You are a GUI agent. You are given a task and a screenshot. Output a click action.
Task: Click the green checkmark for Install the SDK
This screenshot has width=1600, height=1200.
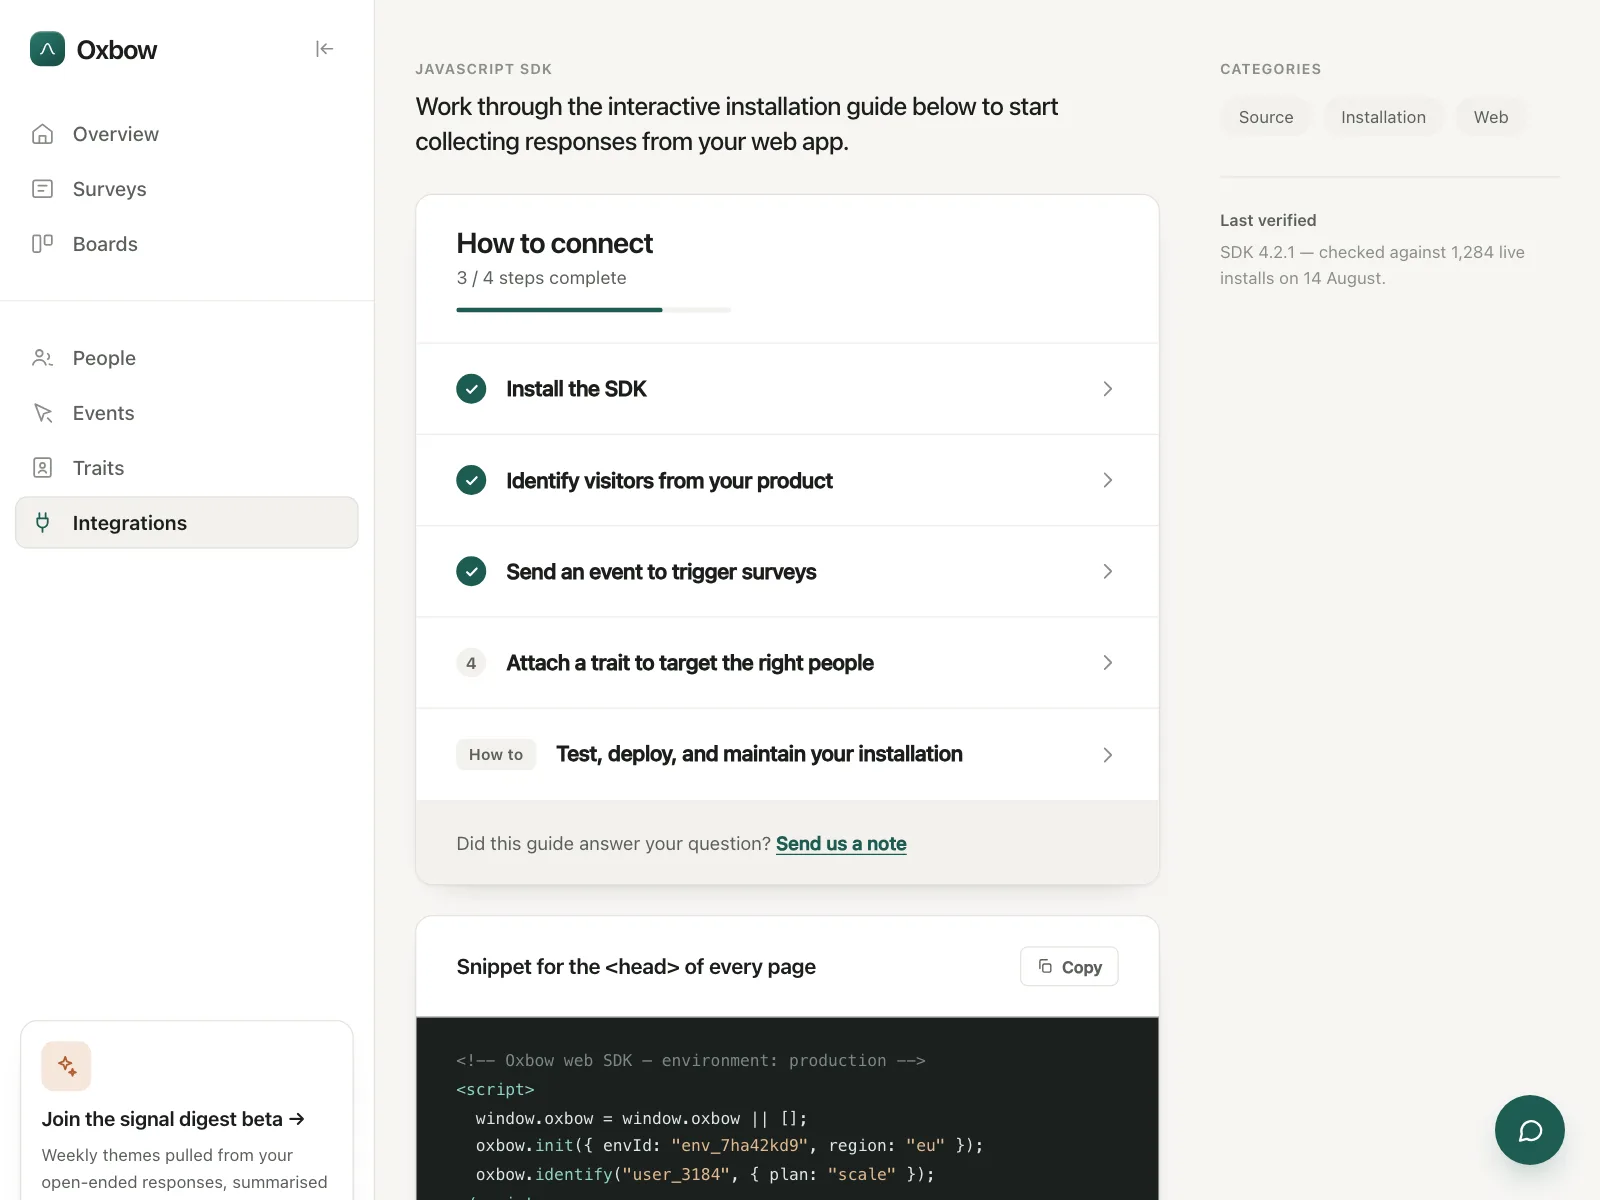pyautogui.click(x=471, y=389)
